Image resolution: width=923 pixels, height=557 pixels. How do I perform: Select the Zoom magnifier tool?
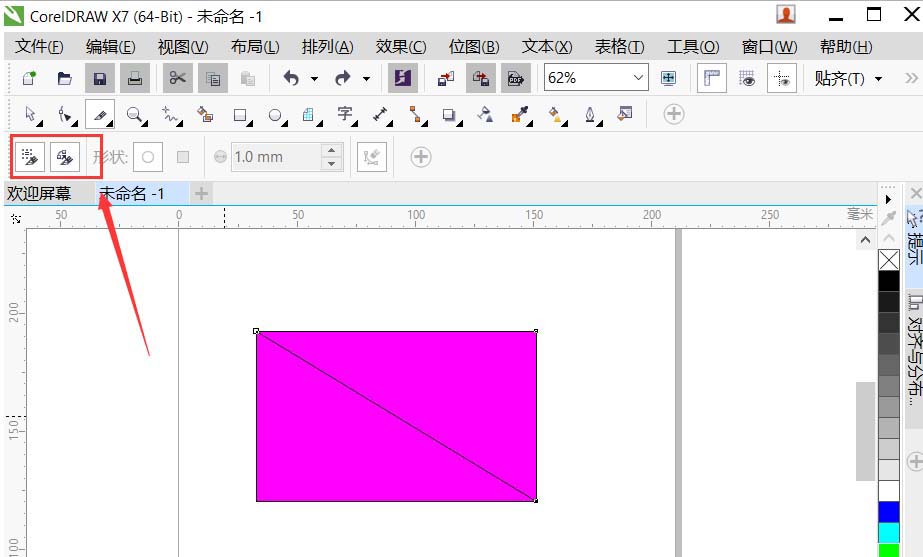pyautogui.click(x=133, y=115)
